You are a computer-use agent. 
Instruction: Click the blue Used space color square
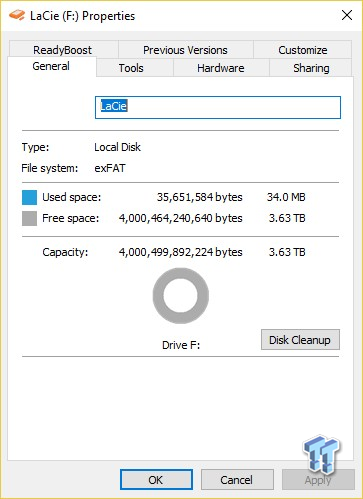coord(29,197)
